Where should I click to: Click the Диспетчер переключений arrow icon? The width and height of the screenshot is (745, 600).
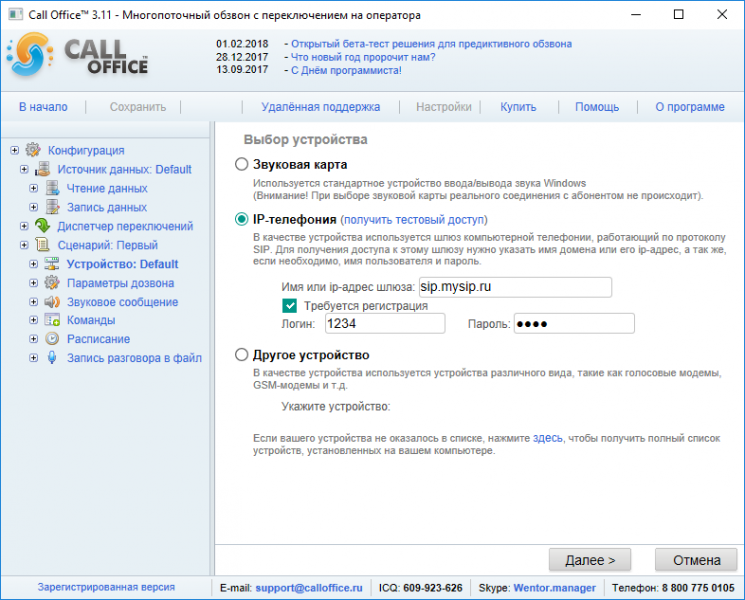[42, 226]
